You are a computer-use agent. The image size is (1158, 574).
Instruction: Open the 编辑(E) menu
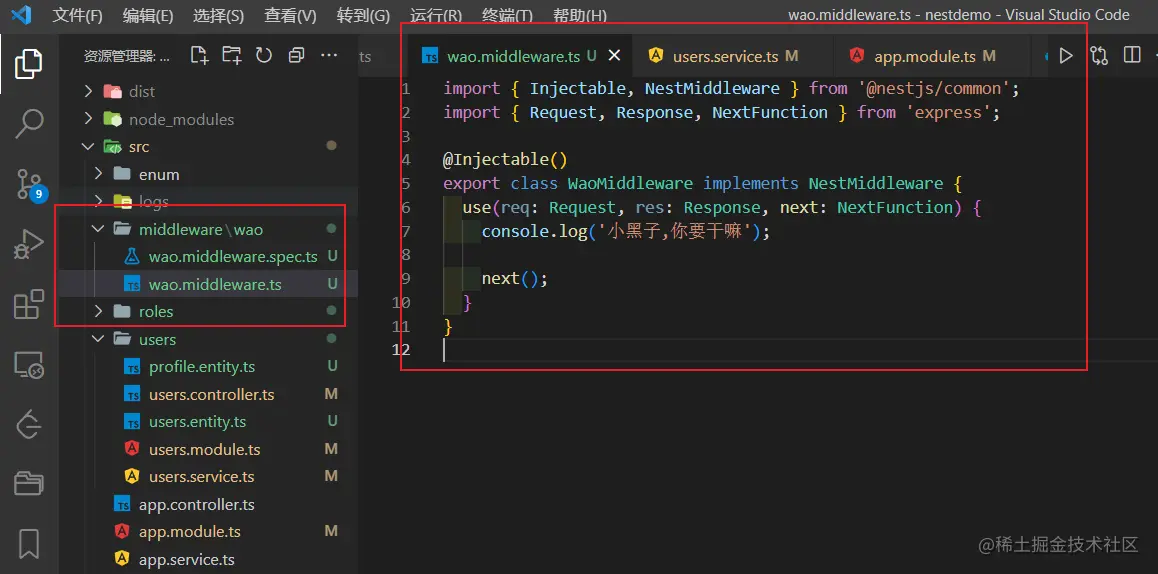(148, 16)
